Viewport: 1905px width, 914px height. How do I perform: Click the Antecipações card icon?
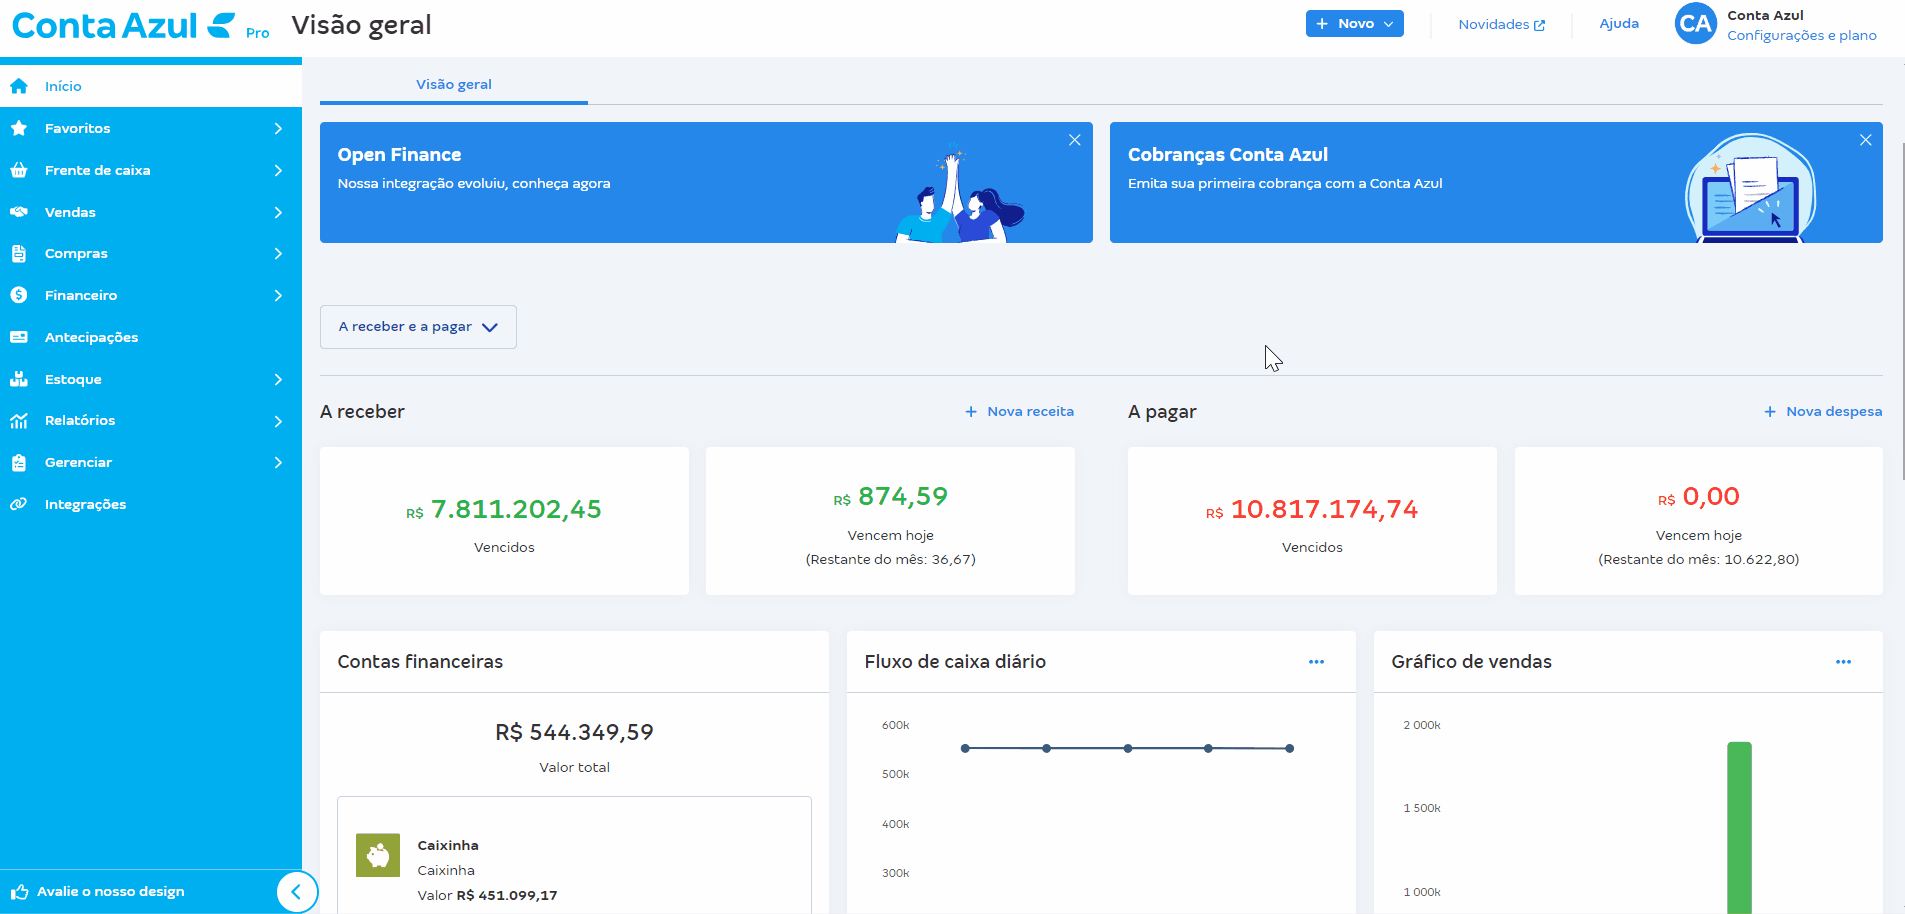click(x=19, y=337)
